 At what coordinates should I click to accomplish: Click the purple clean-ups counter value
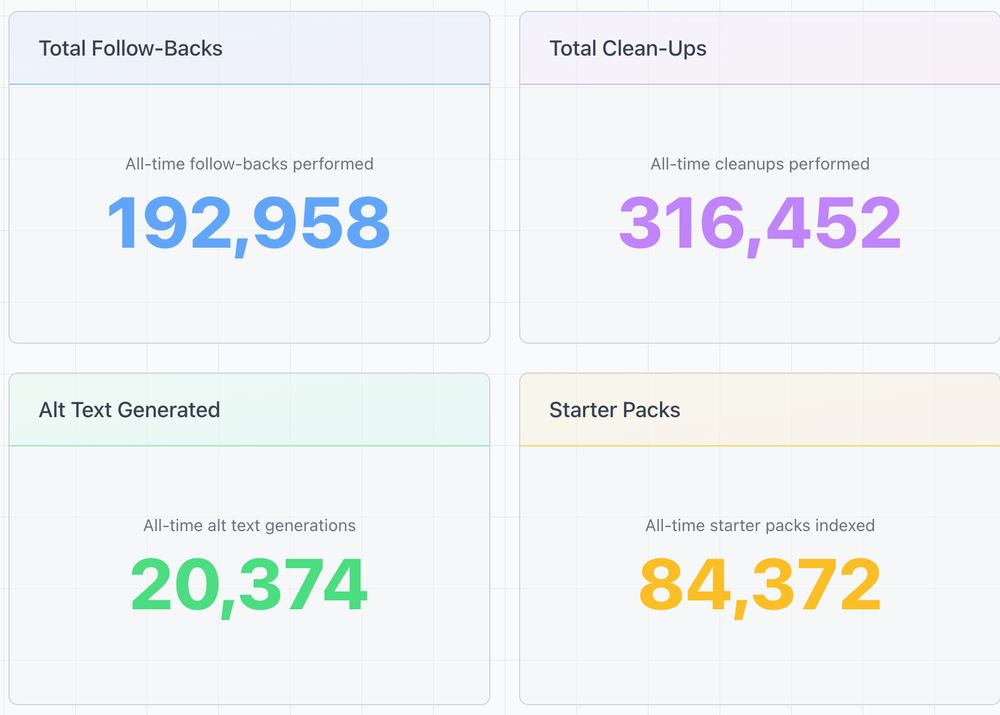(759, 222)
